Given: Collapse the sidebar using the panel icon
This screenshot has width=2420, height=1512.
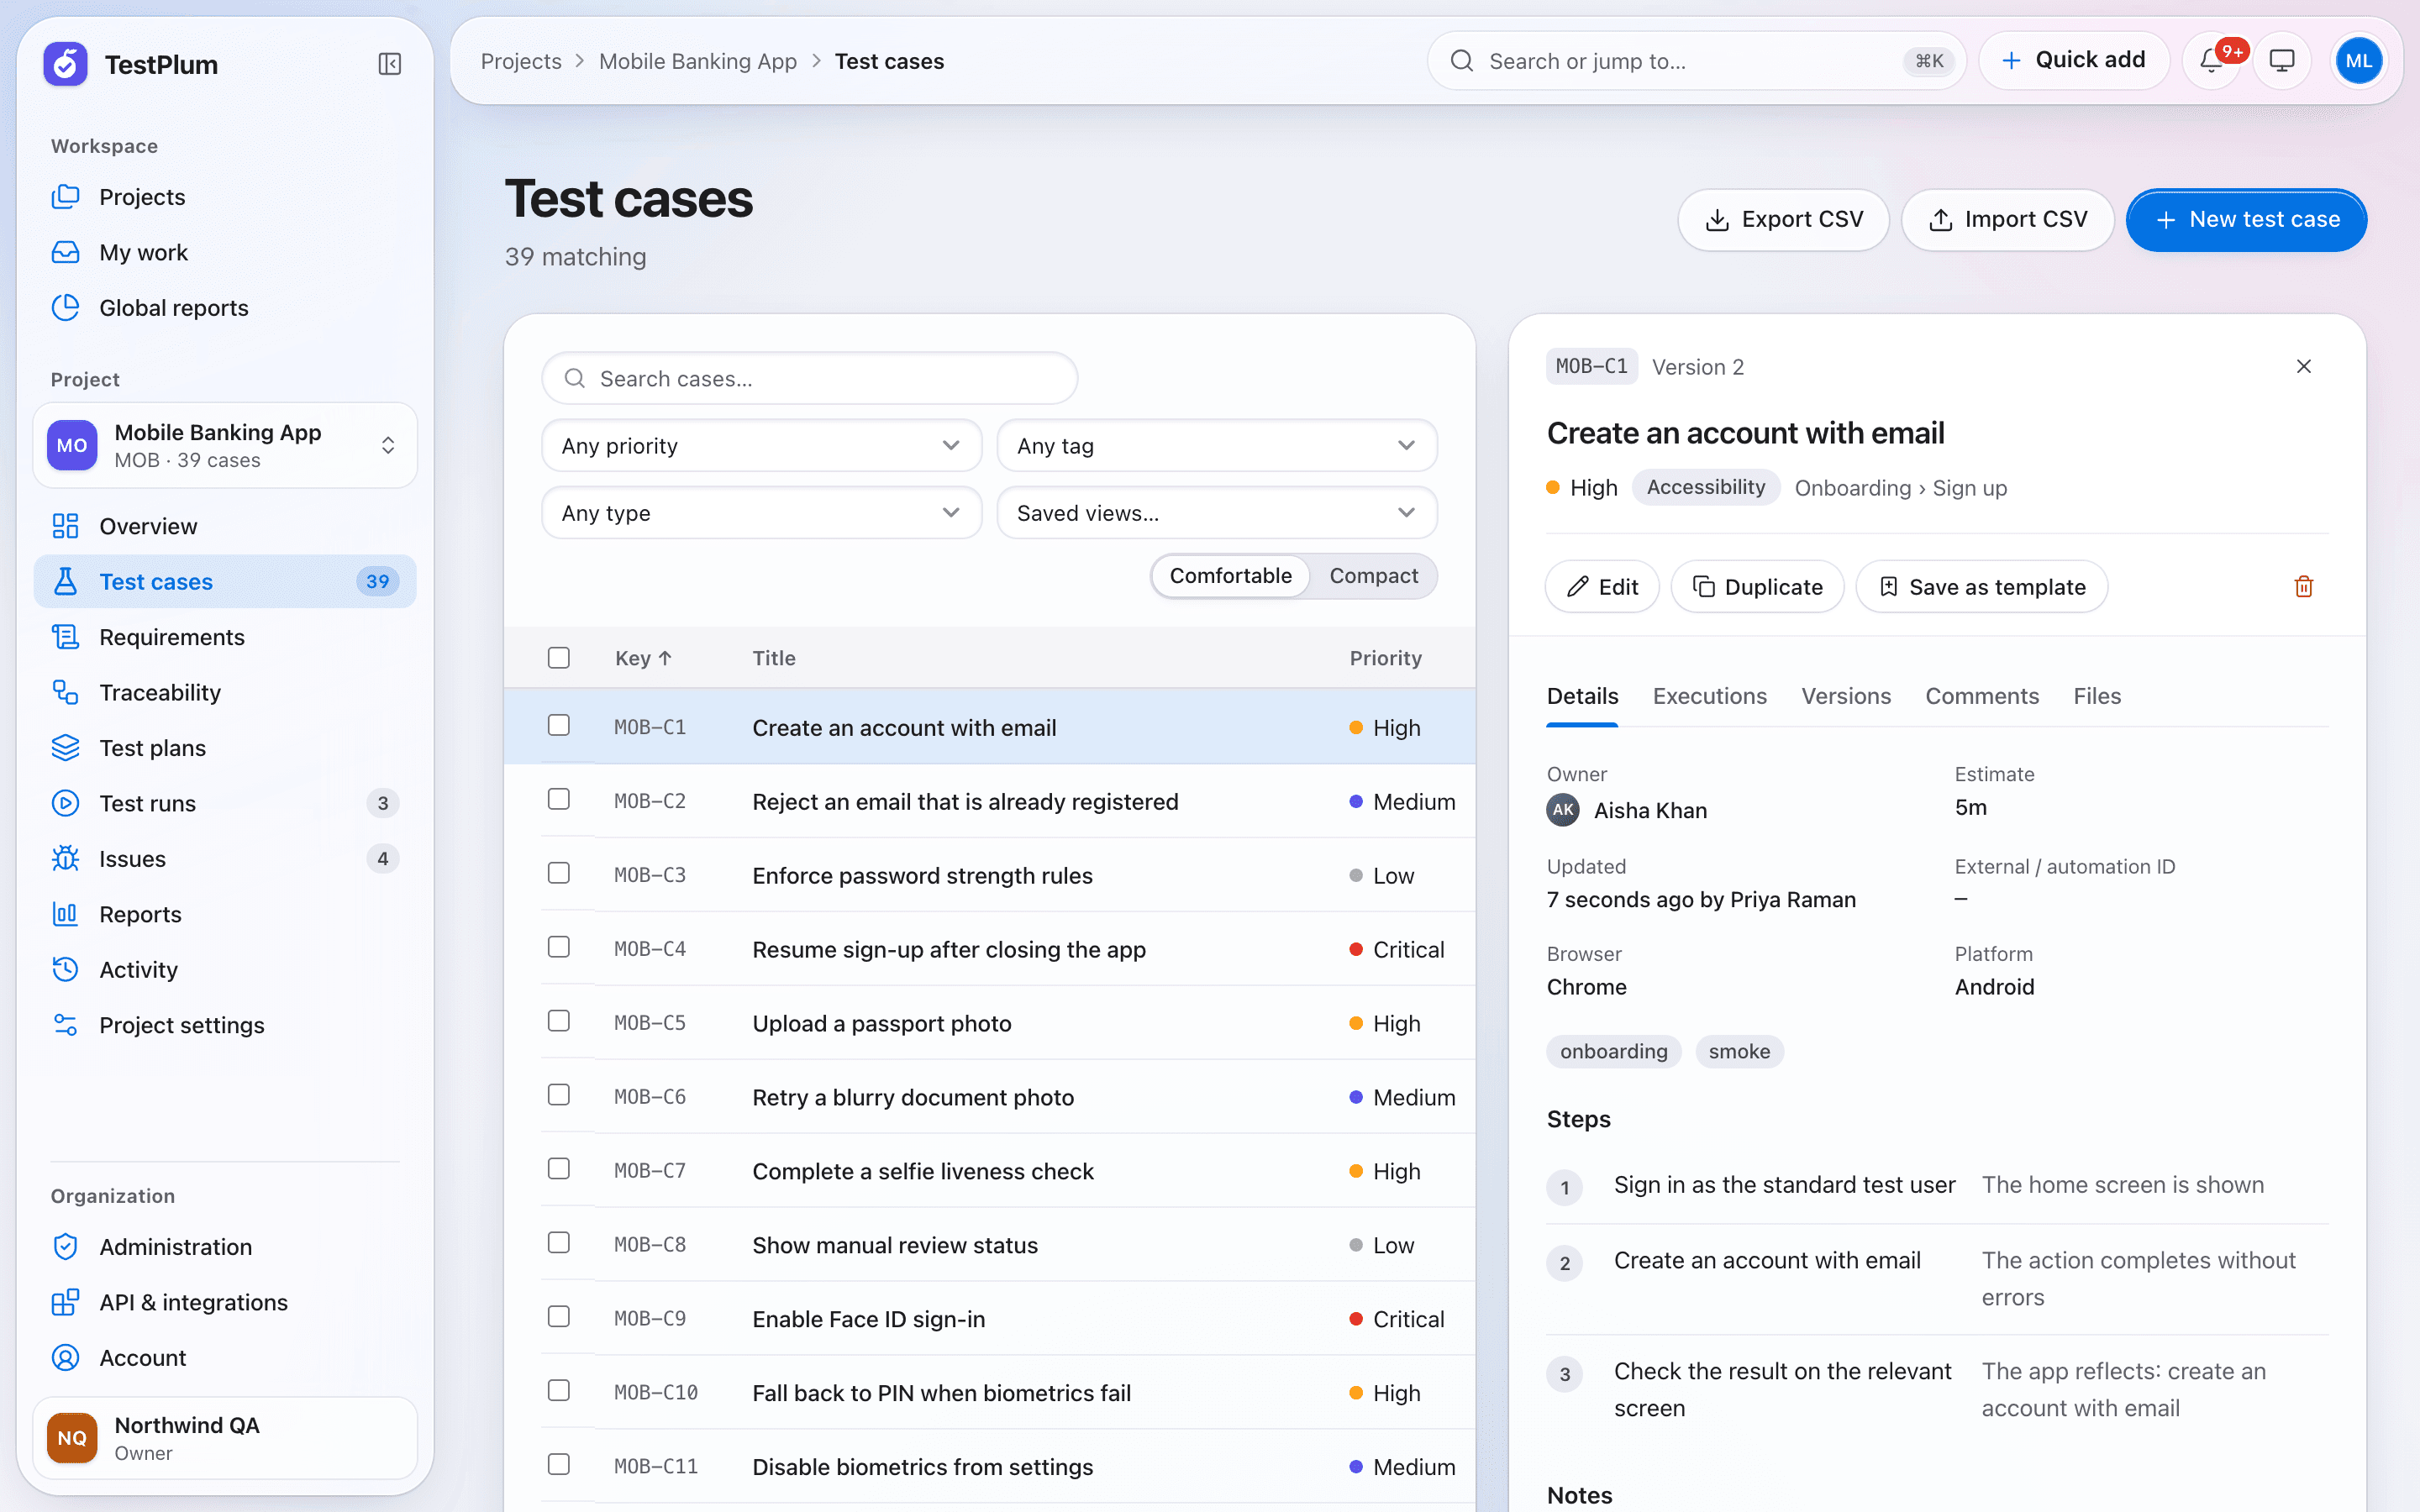Looking at the screenshot, I should (390, 64).
